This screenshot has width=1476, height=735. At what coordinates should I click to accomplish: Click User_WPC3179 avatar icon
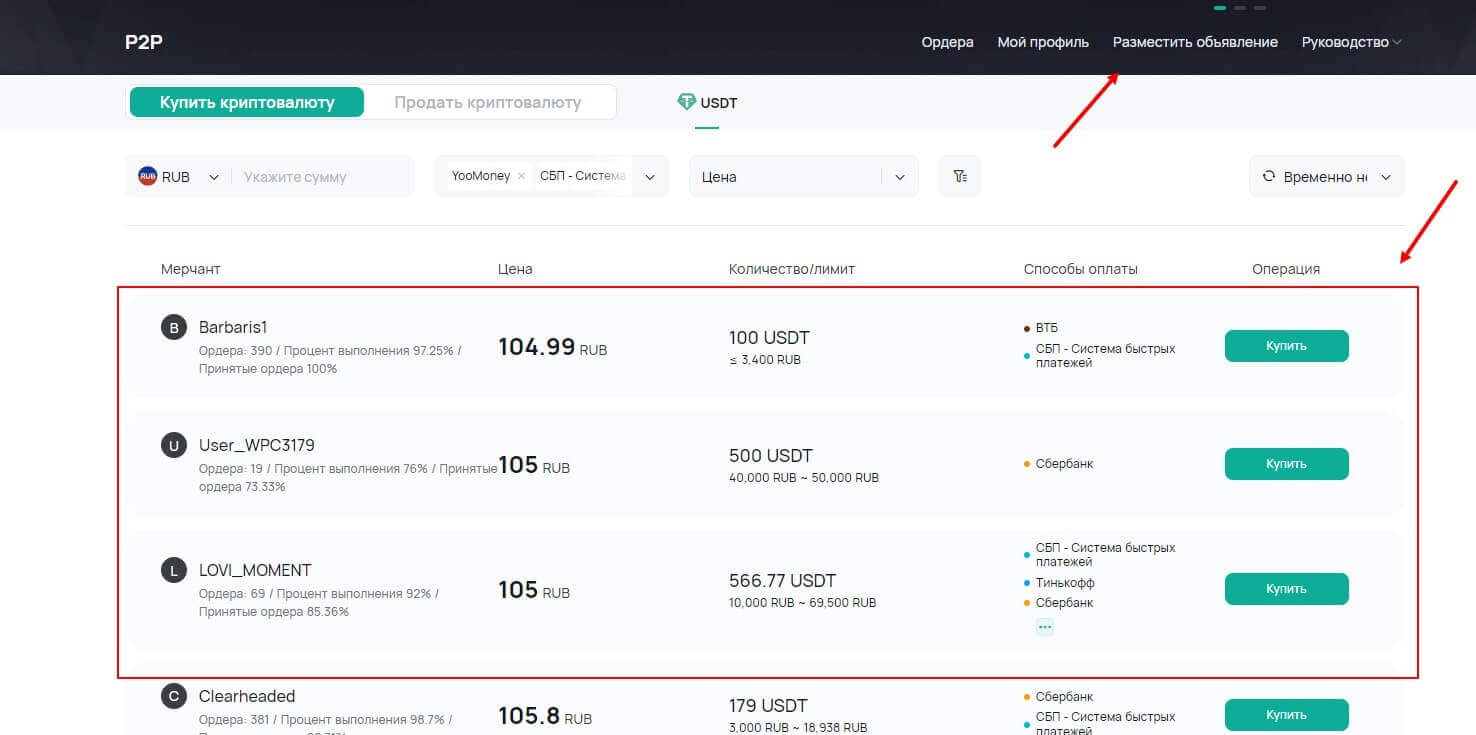point(174,445)
